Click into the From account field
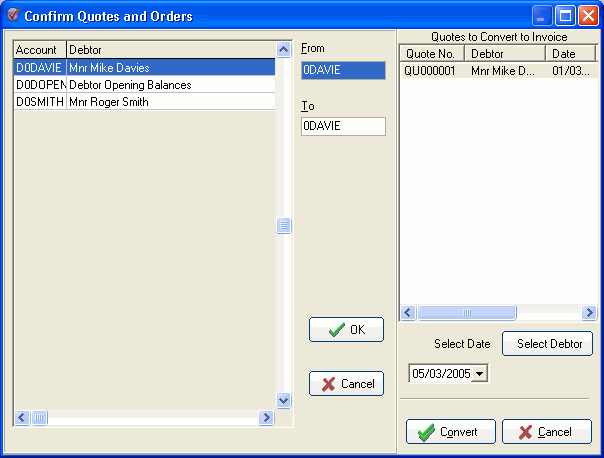The image size is (604, 458). (343, 70)
